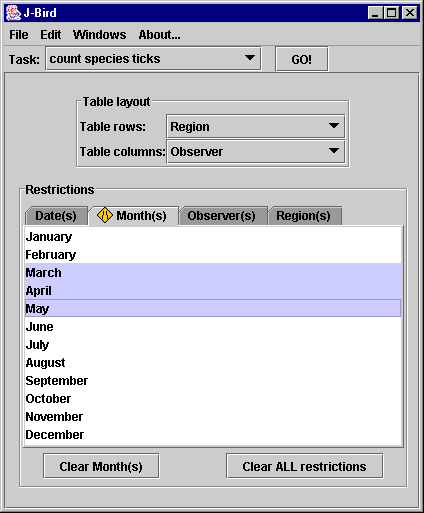The image size is (424, 513).
Task: Open the File menu
Action: coord(19,35)
